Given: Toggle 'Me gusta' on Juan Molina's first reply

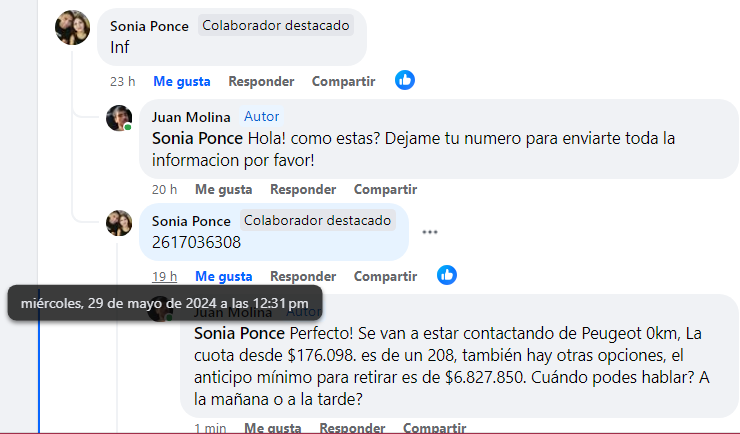Looking at the screenshot, I should (223, 189).
